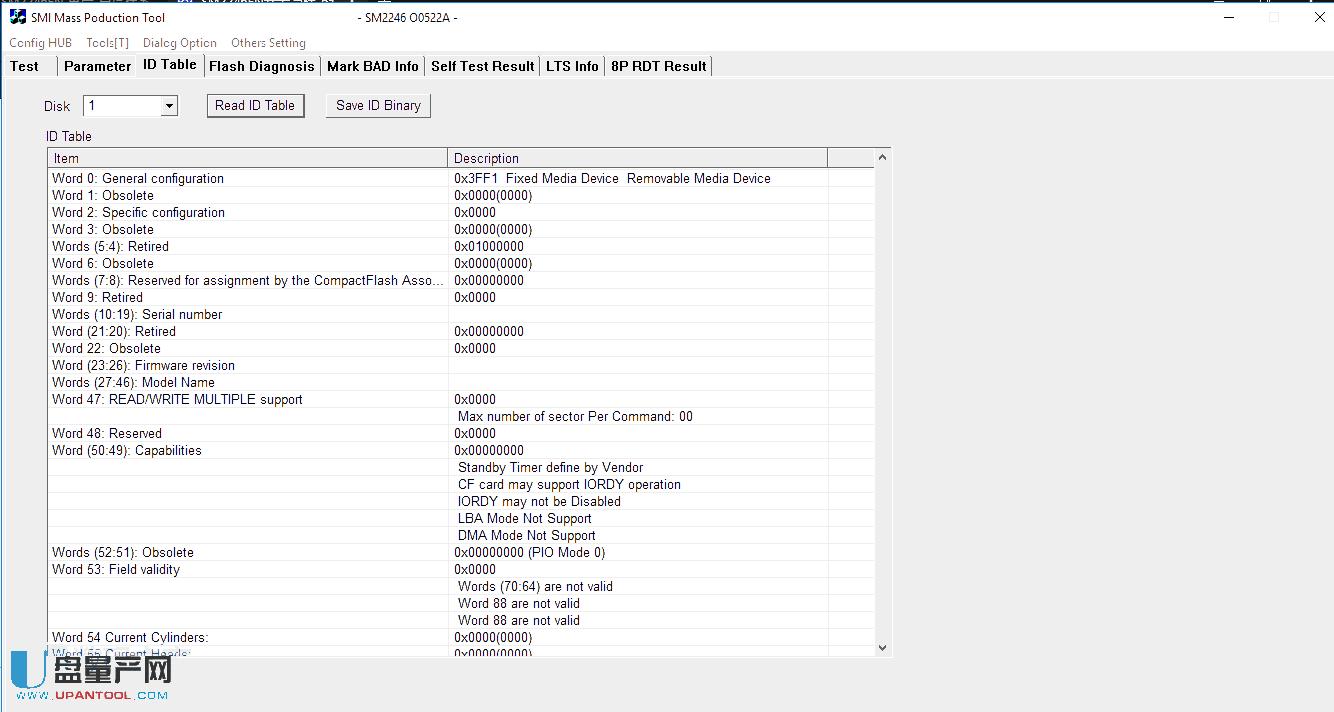Open the LTS Info tab
The height and width of the screenshot is (712, 1334).
coord(572,66)
